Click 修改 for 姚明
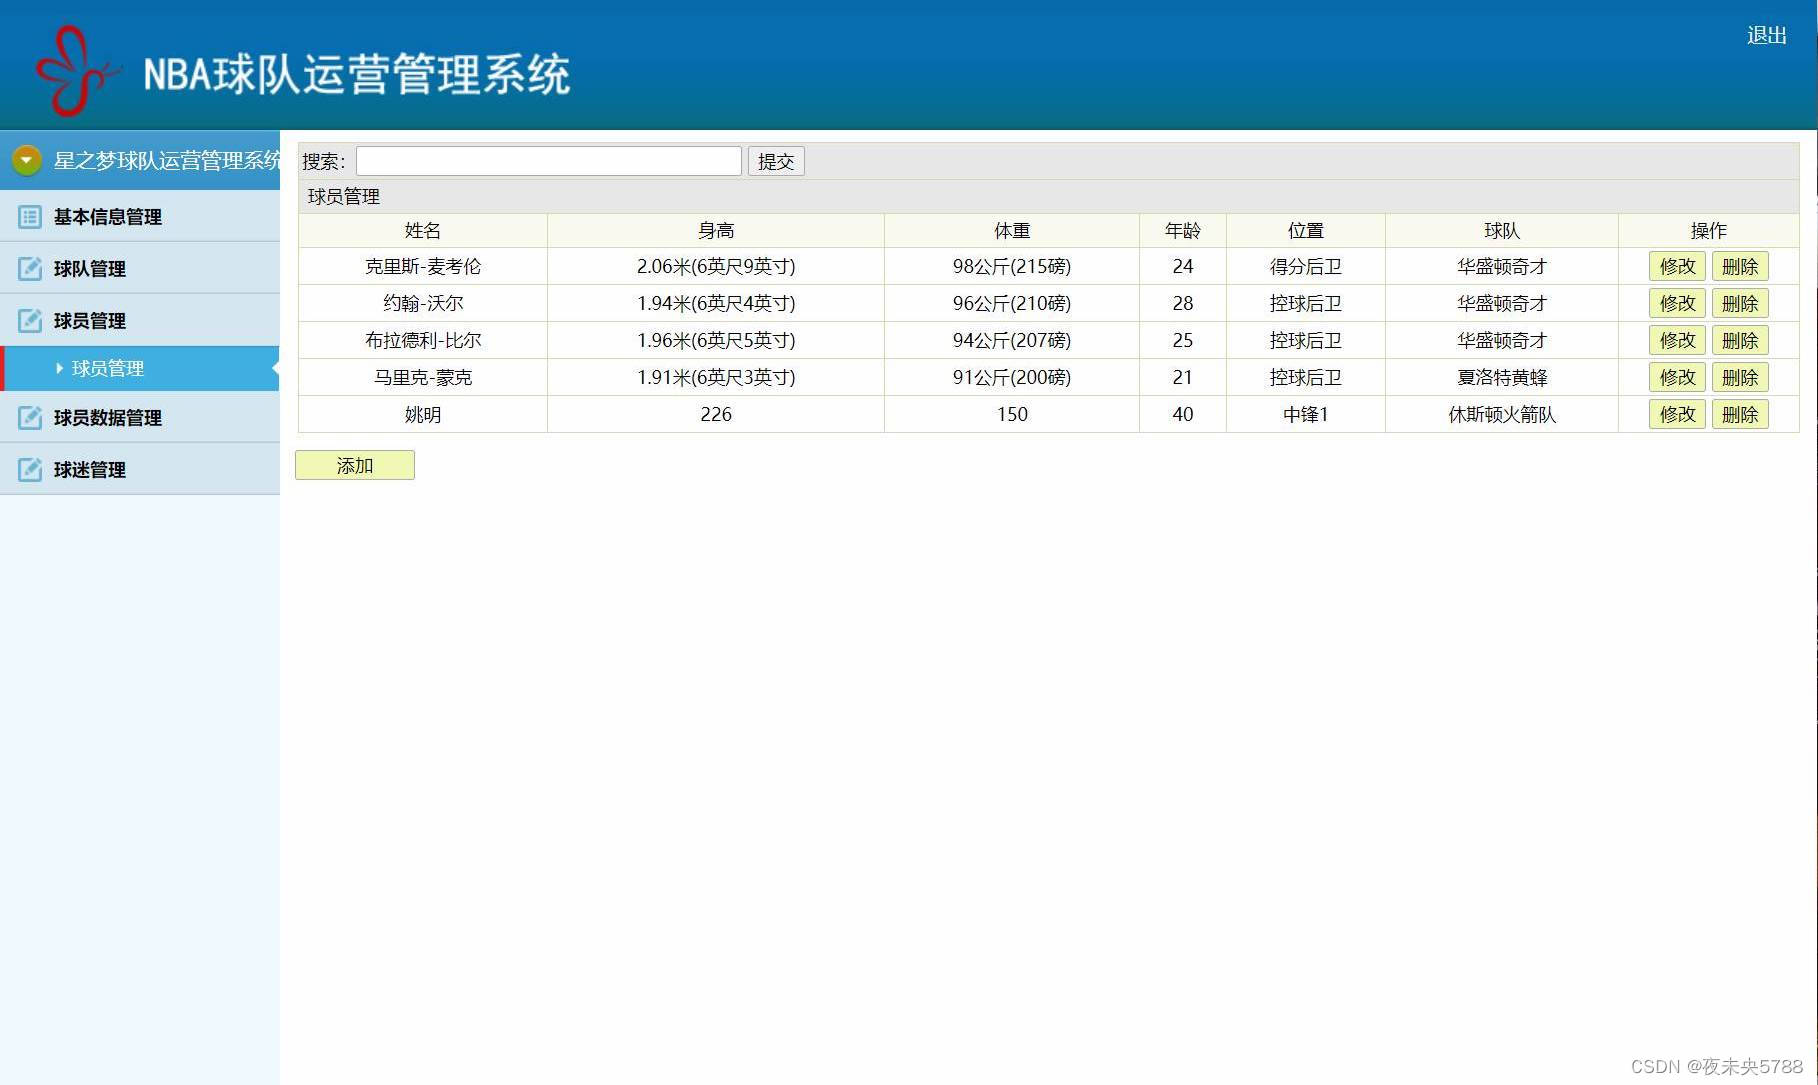Screen dimensions: 1818x1085 coord(1677,414)
